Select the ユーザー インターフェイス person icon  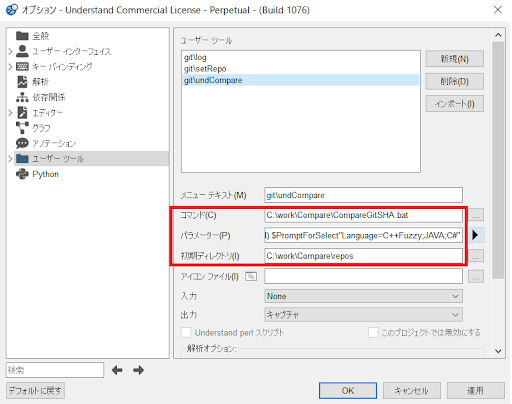[x=22, y=51]
